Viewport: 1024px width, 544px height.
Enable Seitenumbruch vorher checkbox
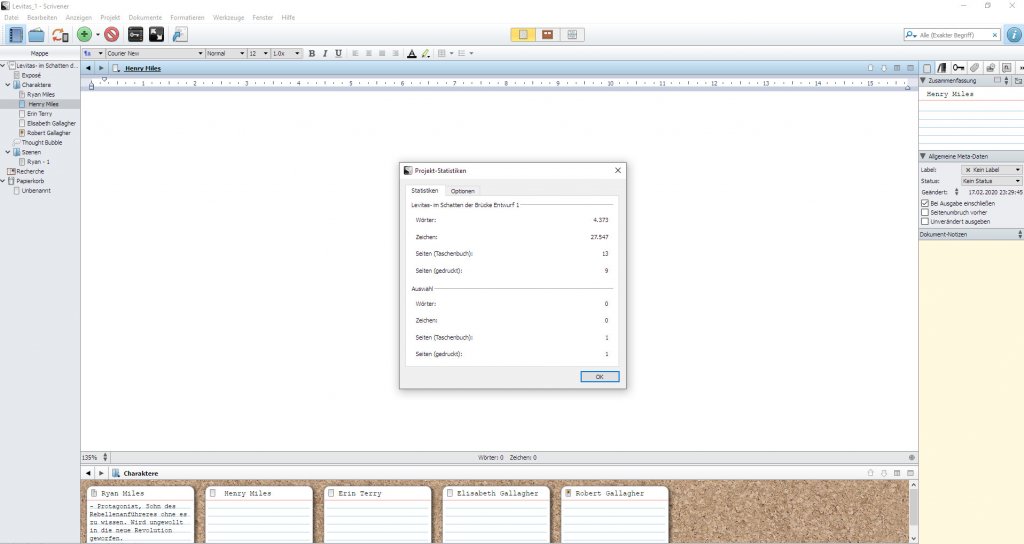[925, 212]
